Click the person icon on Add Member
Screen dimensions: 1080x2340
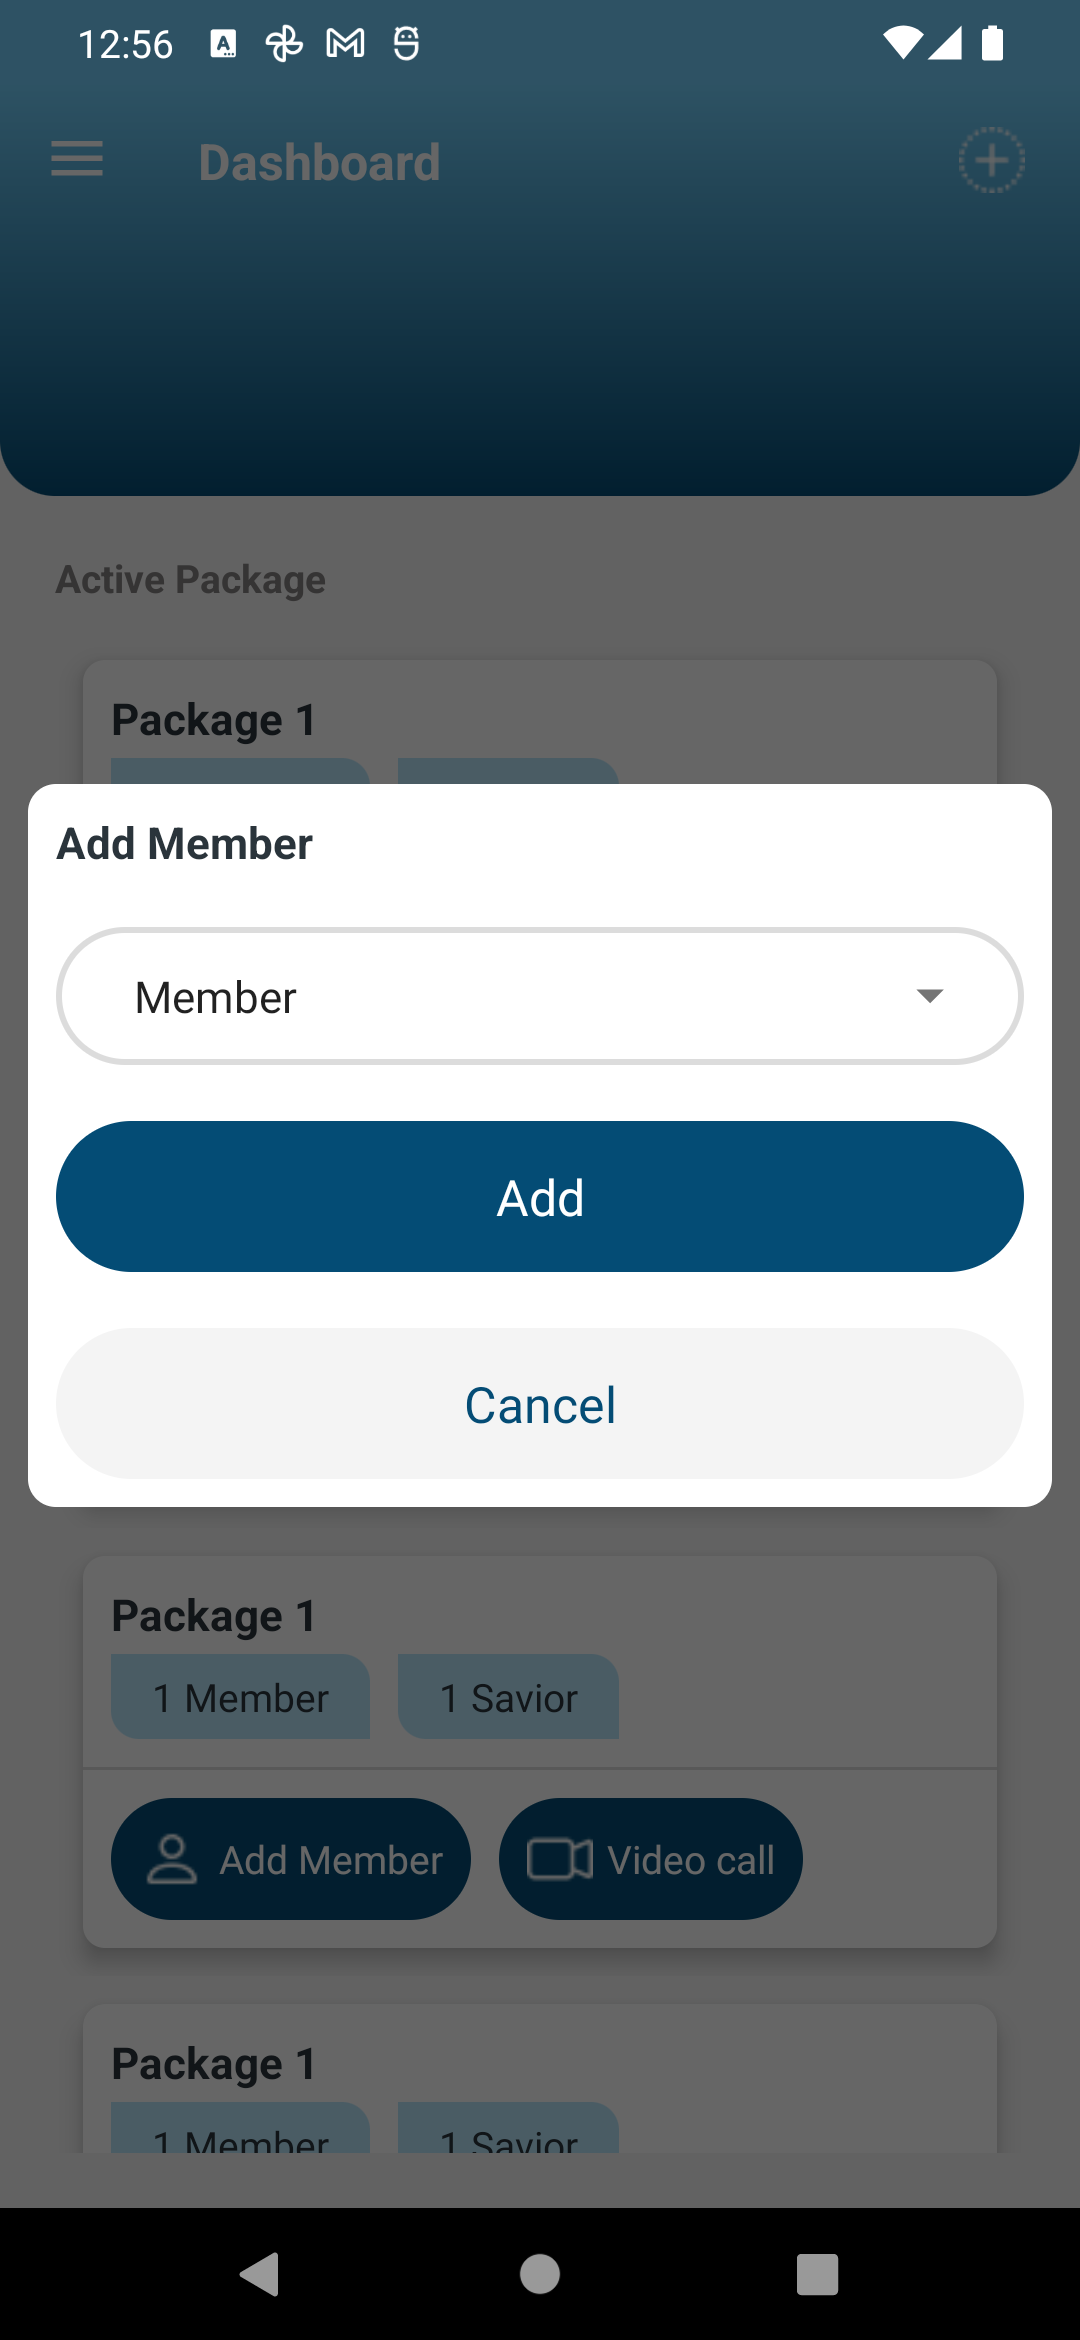172,1859
